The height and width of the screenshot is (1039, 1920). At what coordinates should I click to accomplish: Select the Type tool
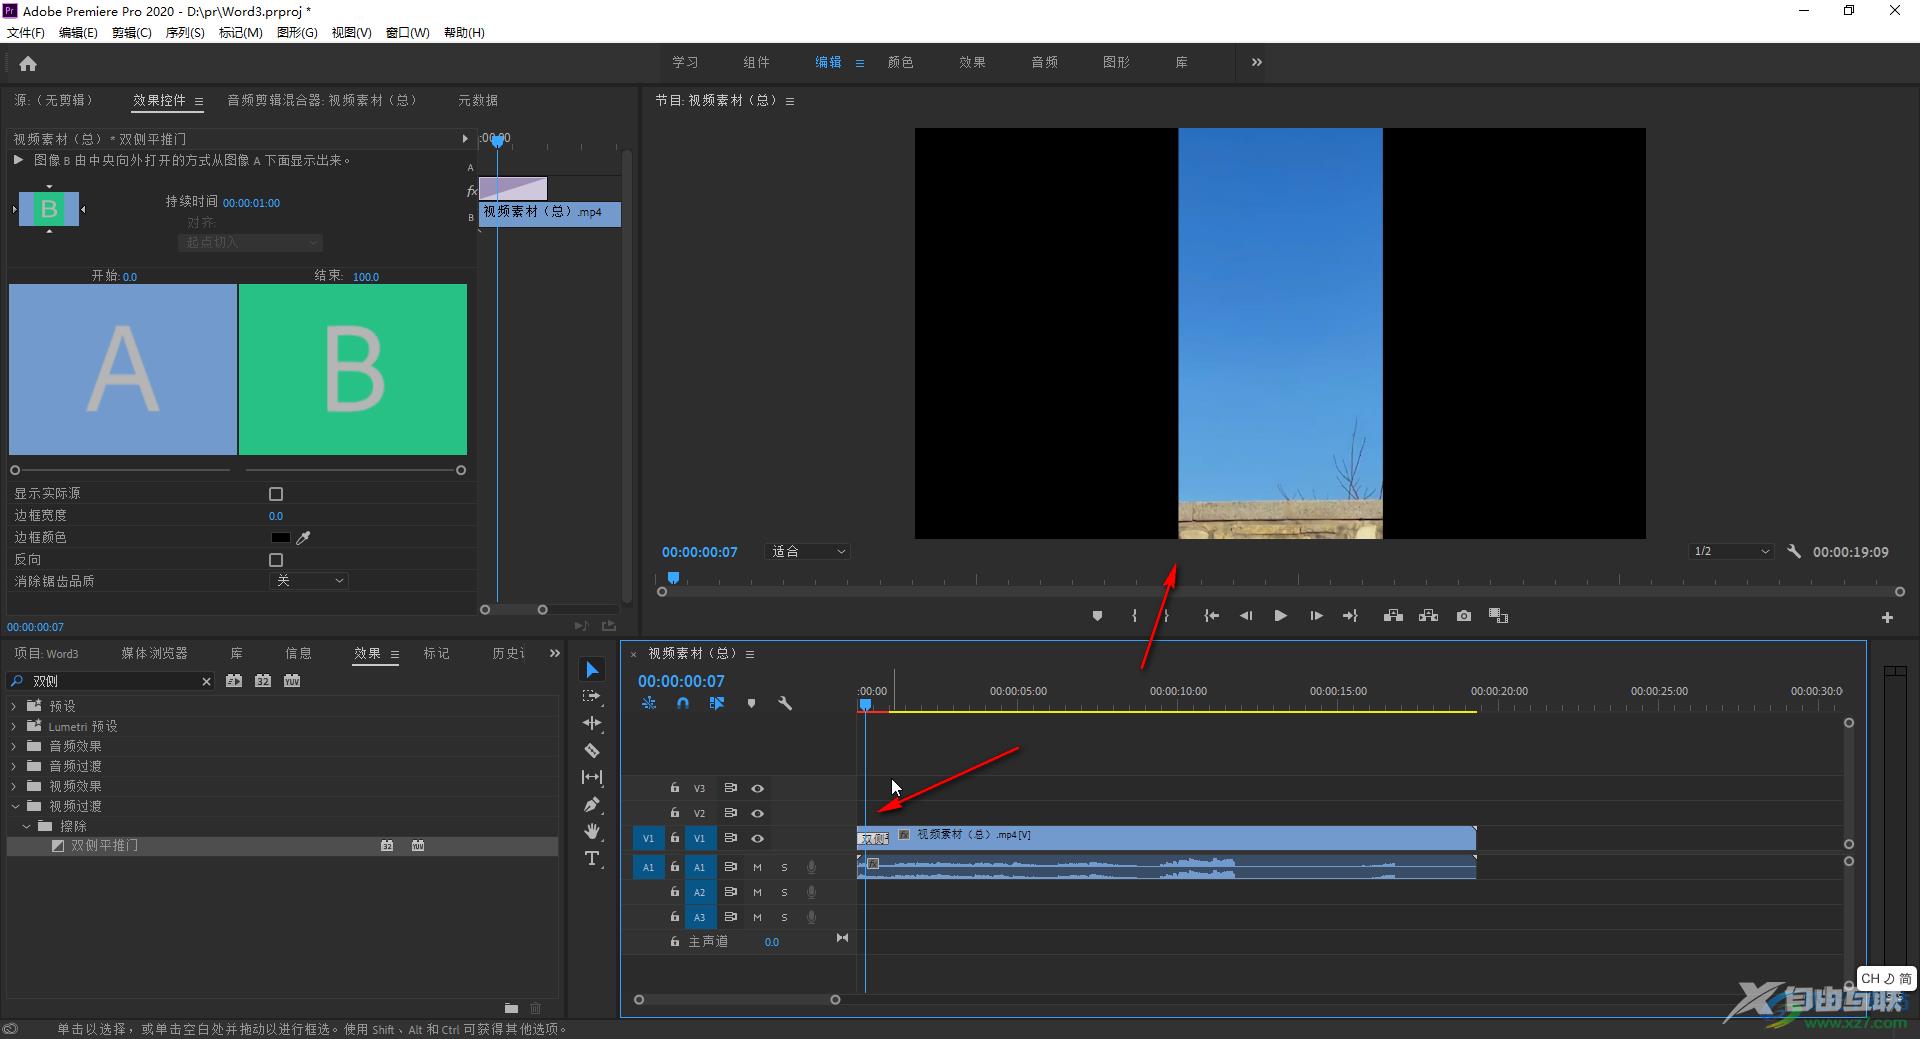pyautogui.click(x=592, y=858)
